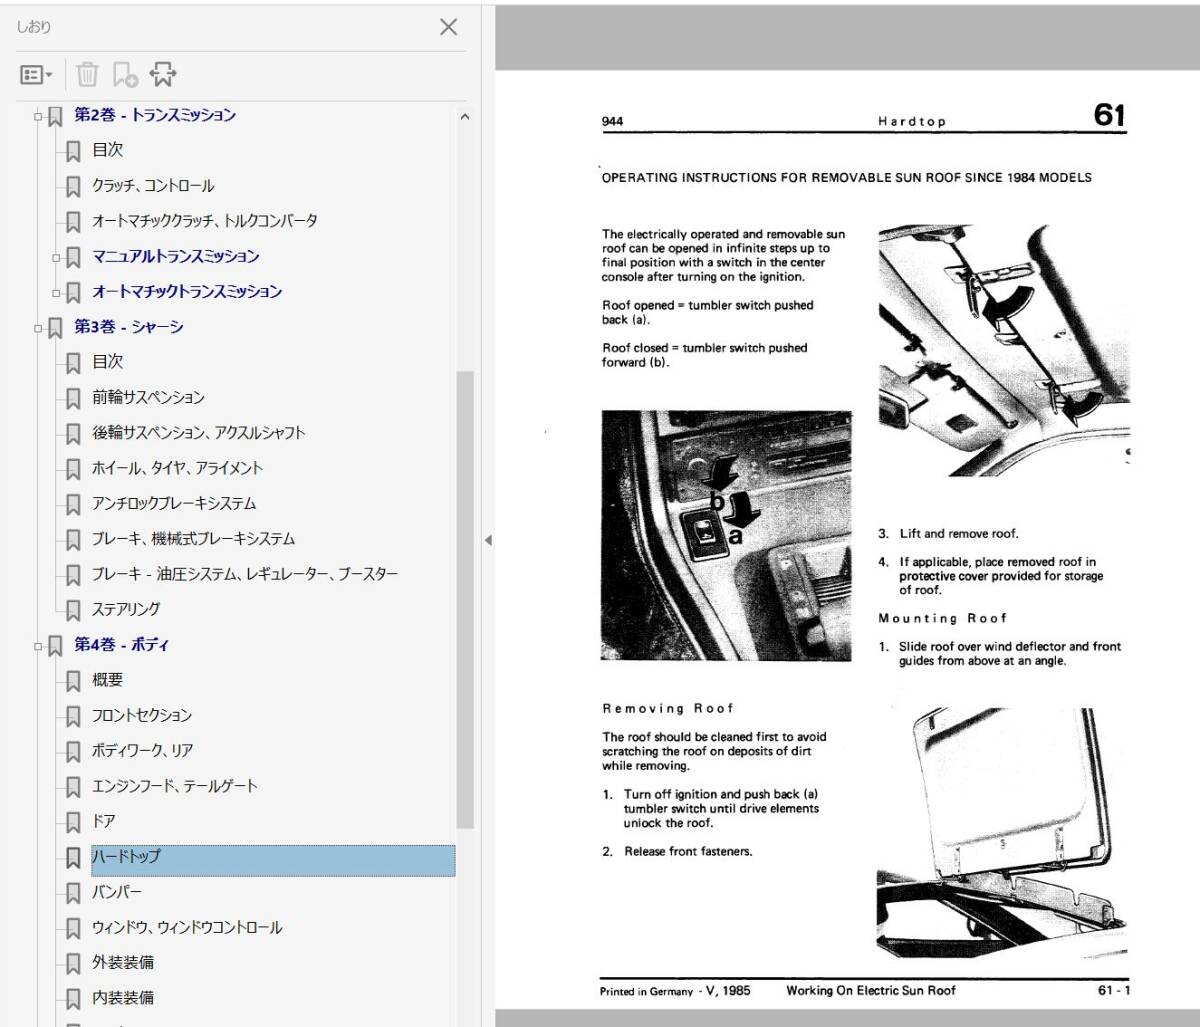1200x1027 pixels.
Task: Click the しおり panel title
Action: [x=34, y=27]
